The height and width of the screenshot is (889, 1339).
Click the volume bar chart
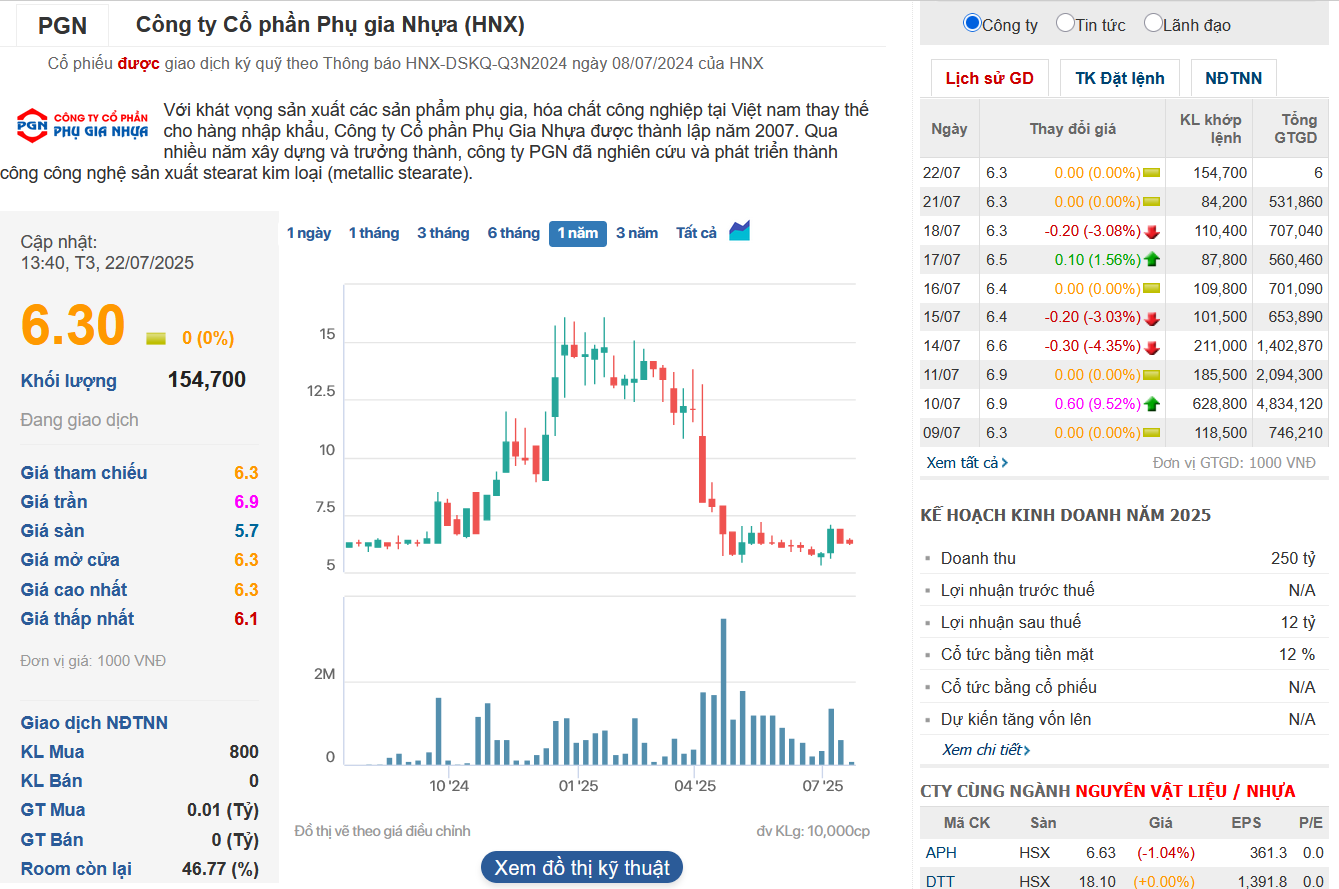click(x=600, y=681)
